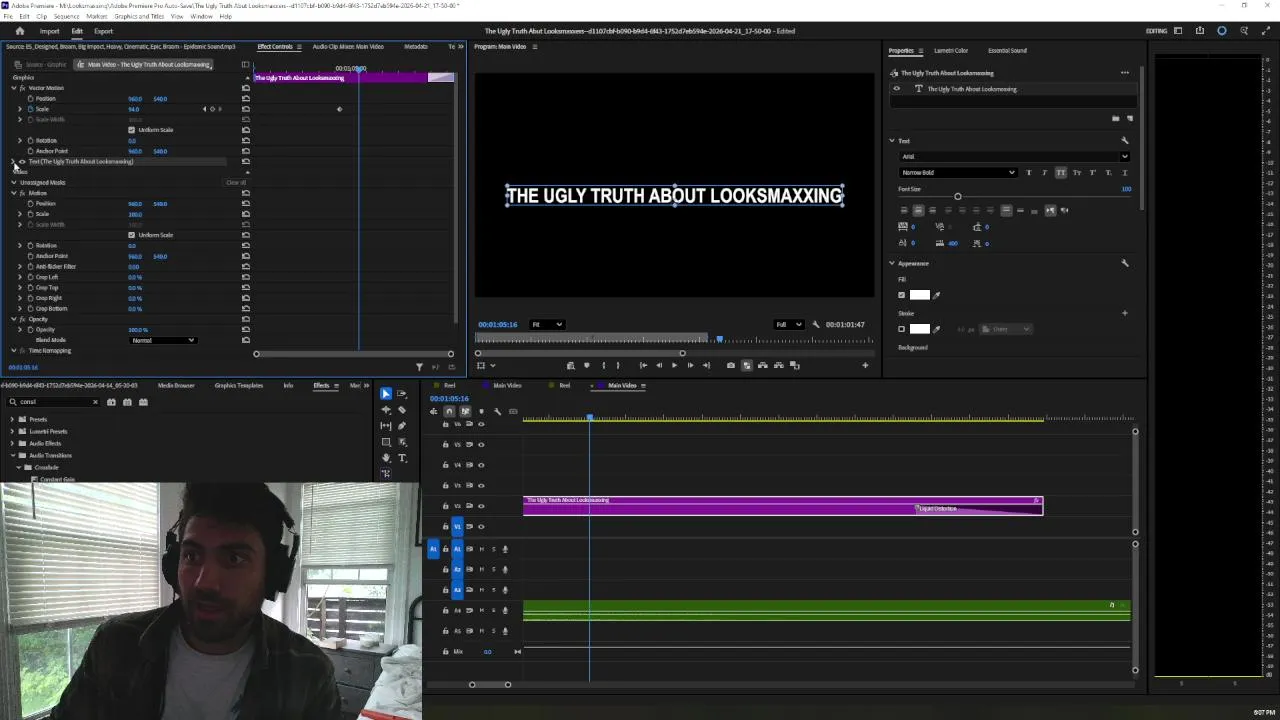
Task: Click the Faux Bold text style button
Action: 1029,173
